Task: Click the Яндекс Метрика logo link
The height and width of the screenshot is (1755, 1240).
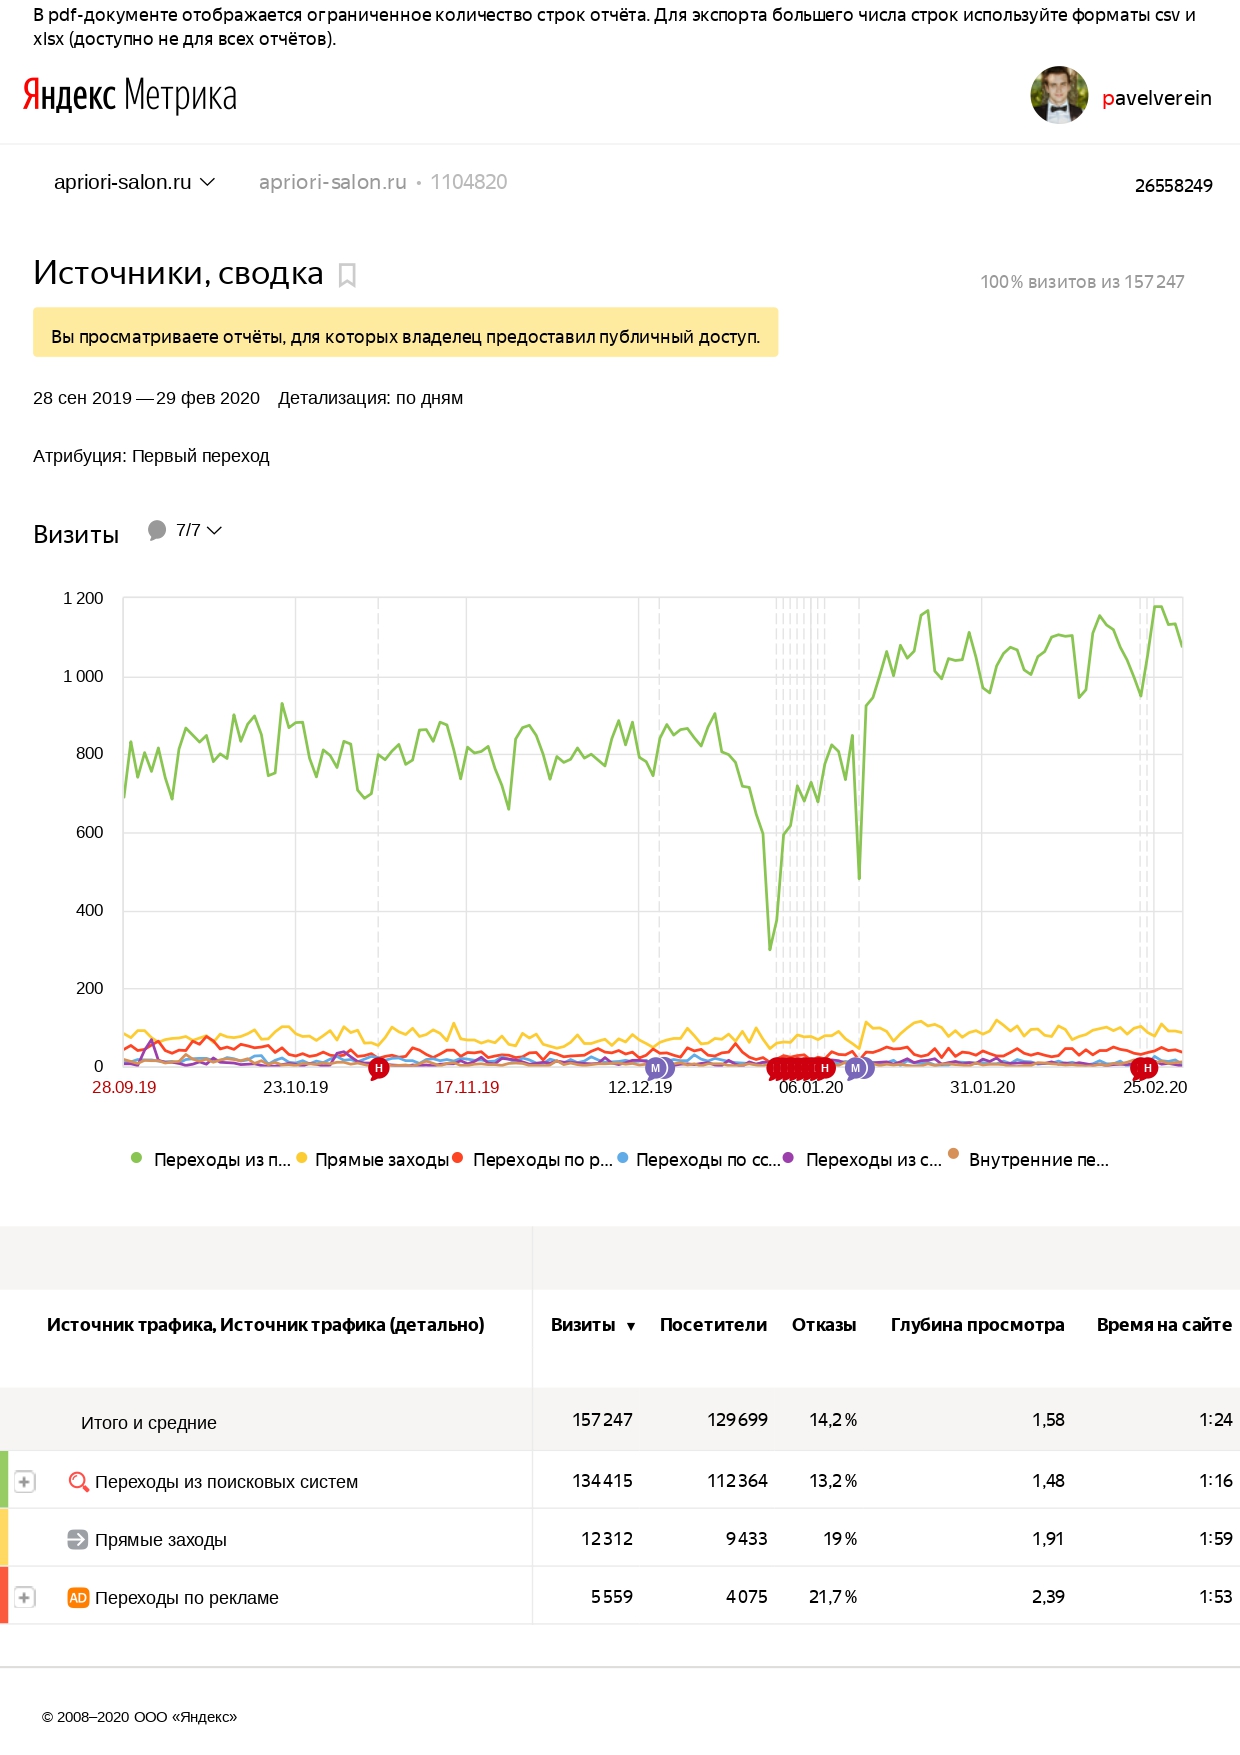Action: click(x=130, y=96)
